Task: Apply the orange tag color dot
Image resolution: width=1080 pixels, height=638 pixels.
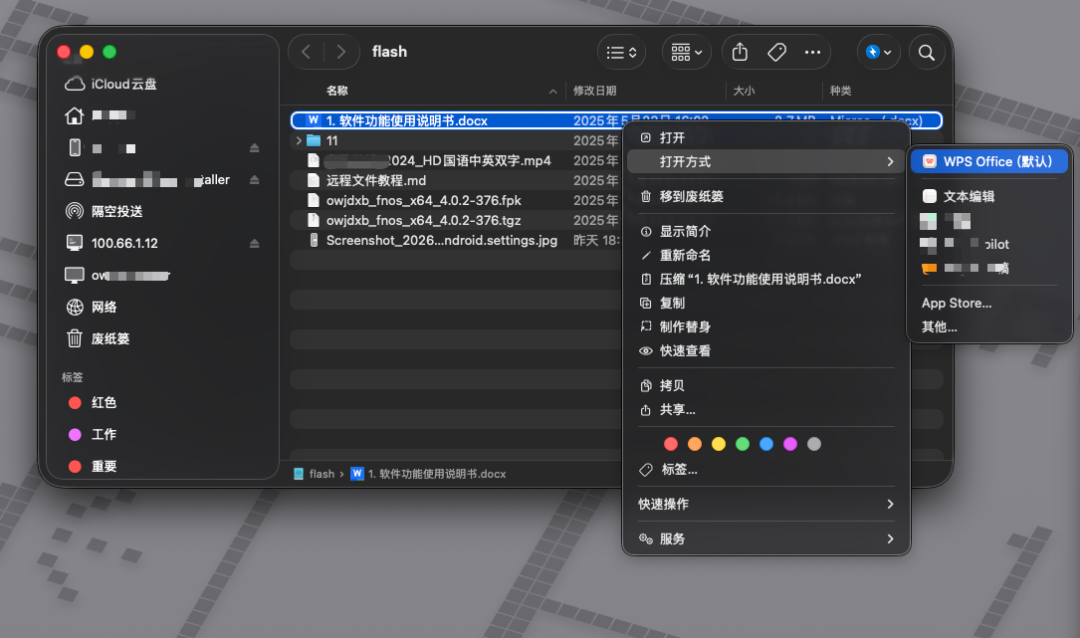Action: 695,444
